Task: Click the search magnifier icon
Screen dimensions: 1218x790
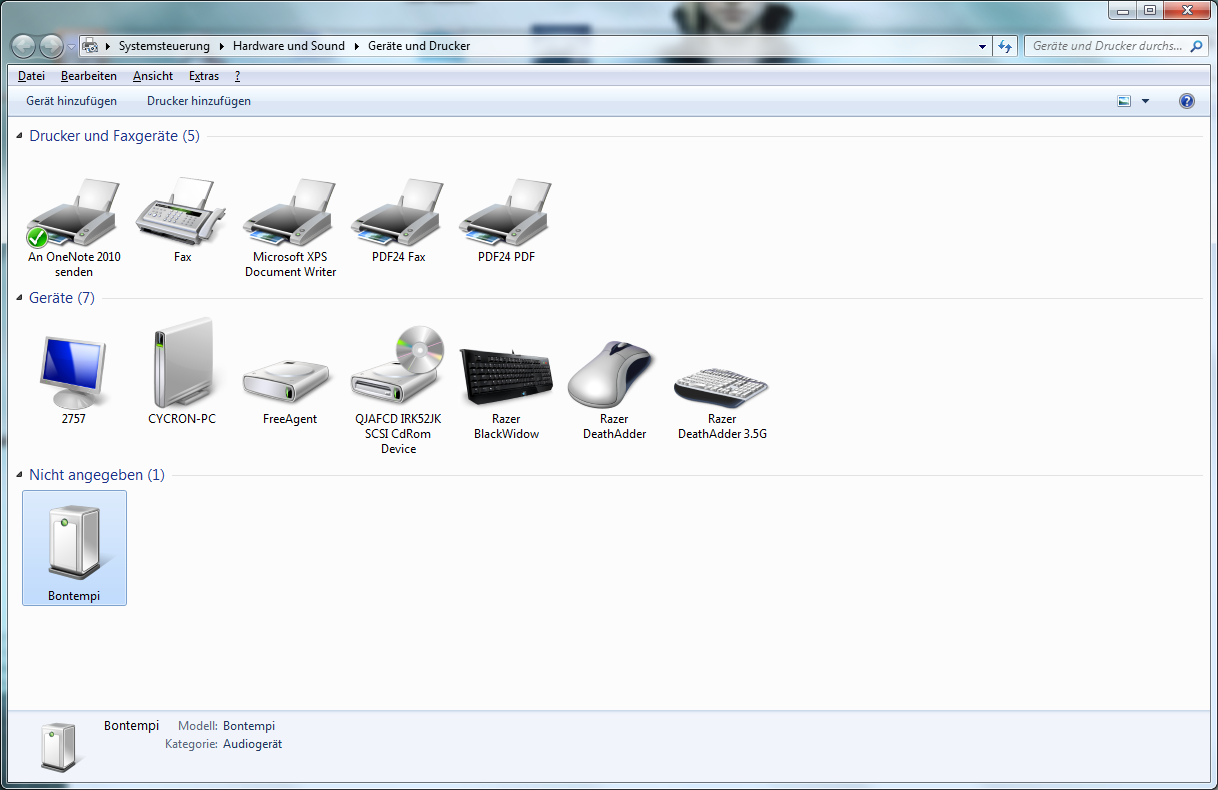Action: click(x=1198, y=46)
